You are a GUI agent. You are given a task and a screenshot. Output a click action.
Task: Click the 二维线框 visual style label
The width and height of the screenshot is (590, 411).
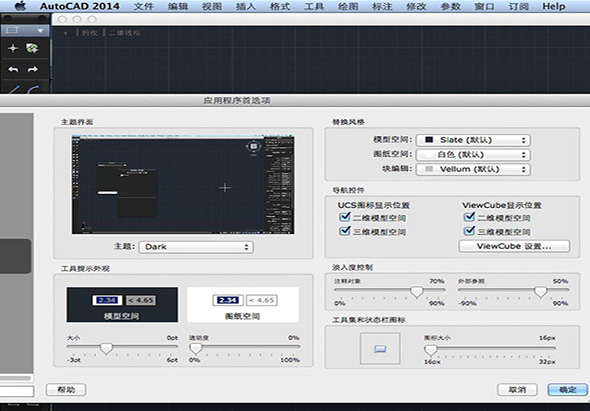tap(125, 33)
